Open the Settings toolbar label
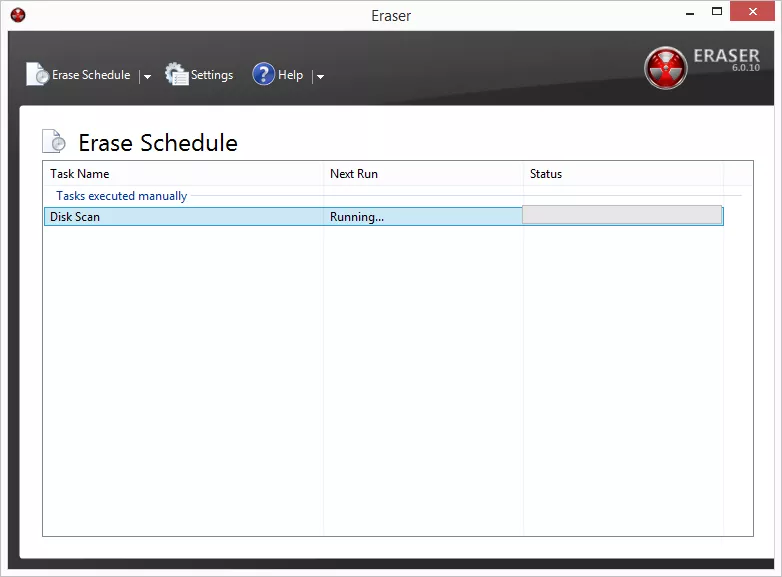Image resolution: width=782 pixels, height=577 pixels. (212, 75)
